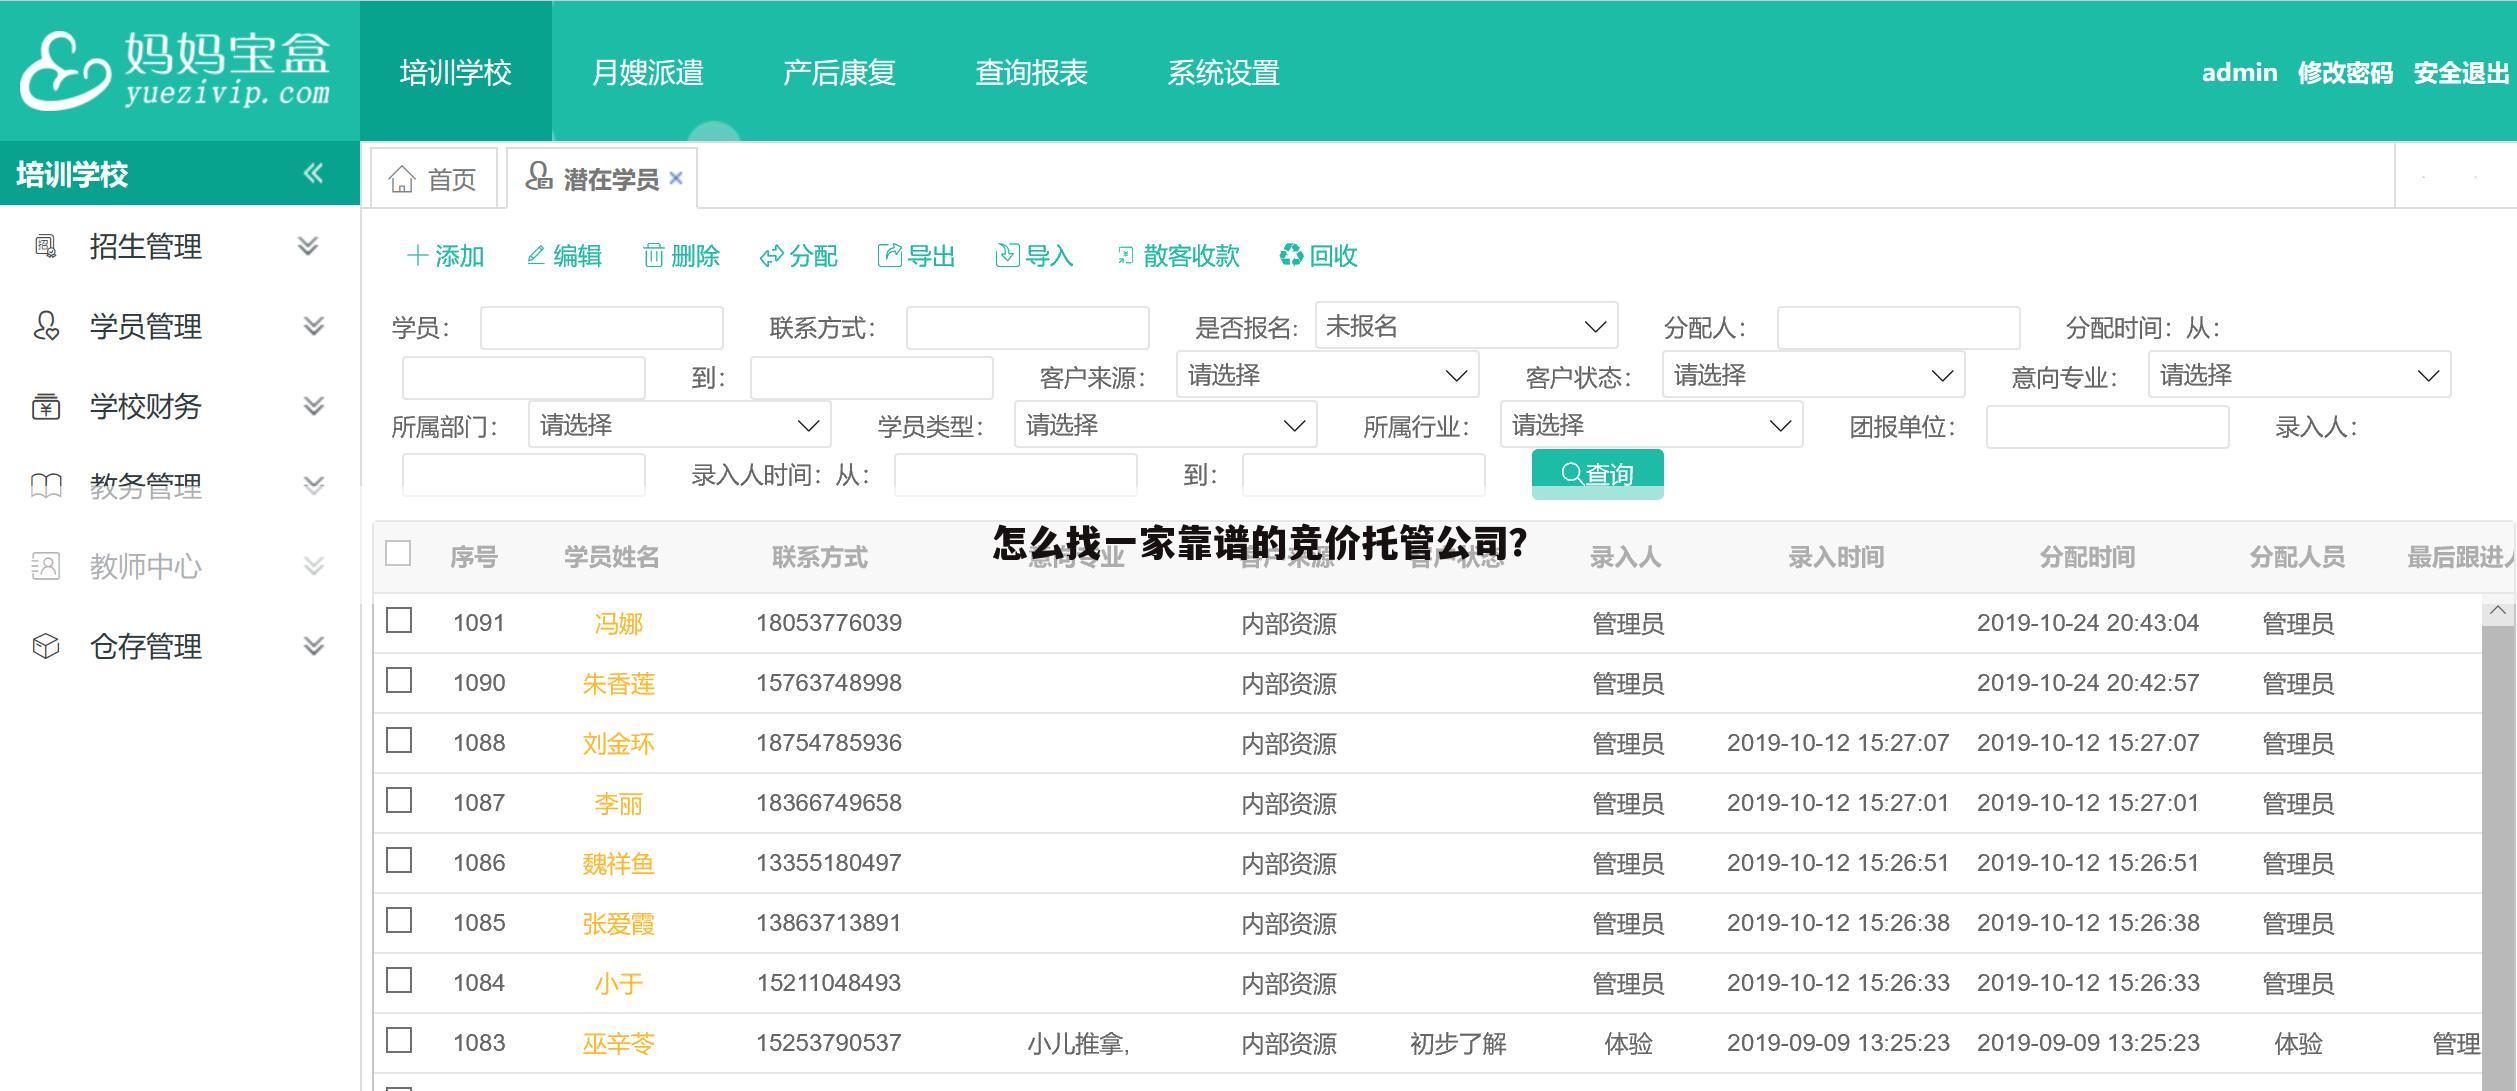Expand 招生管理 chevron in sidebar
This screenshot has height=1091, width=2517.
(x=308, y=246)
